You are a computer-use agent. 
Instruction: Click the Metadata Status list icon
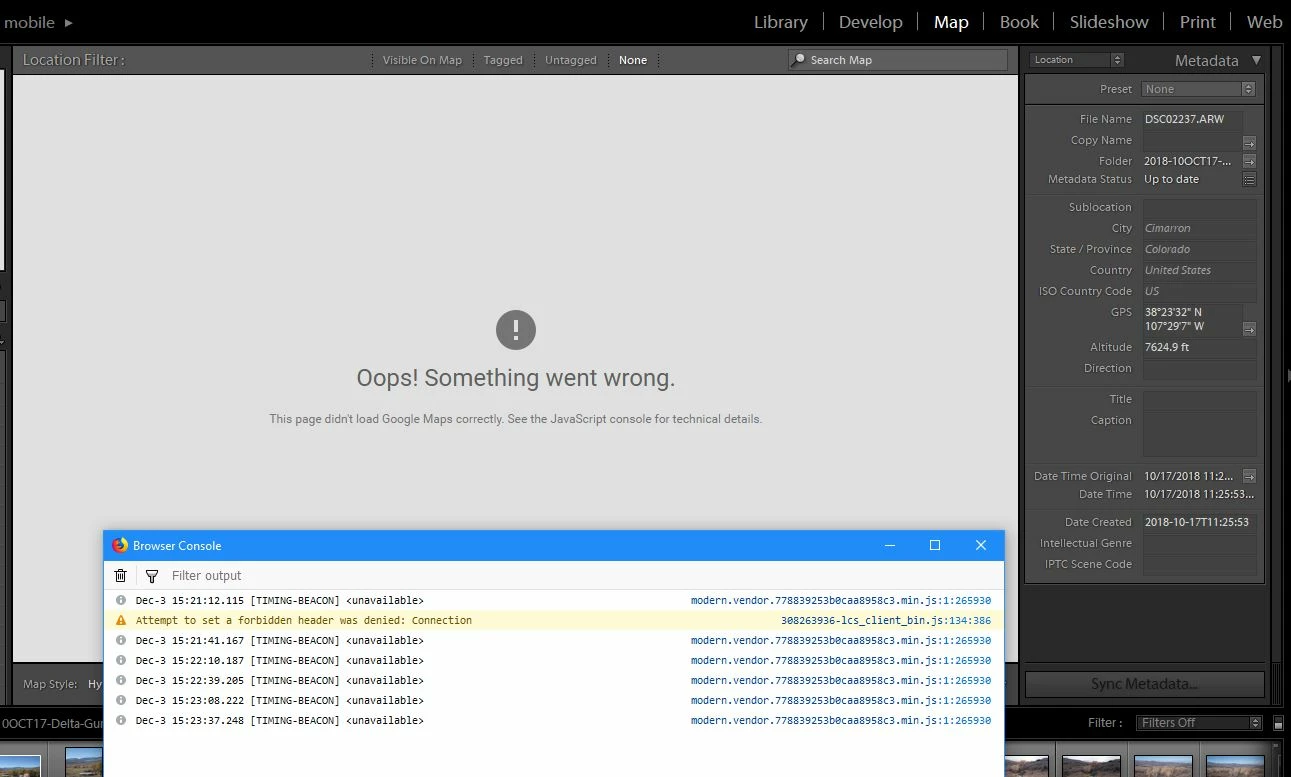point(1249,179)
